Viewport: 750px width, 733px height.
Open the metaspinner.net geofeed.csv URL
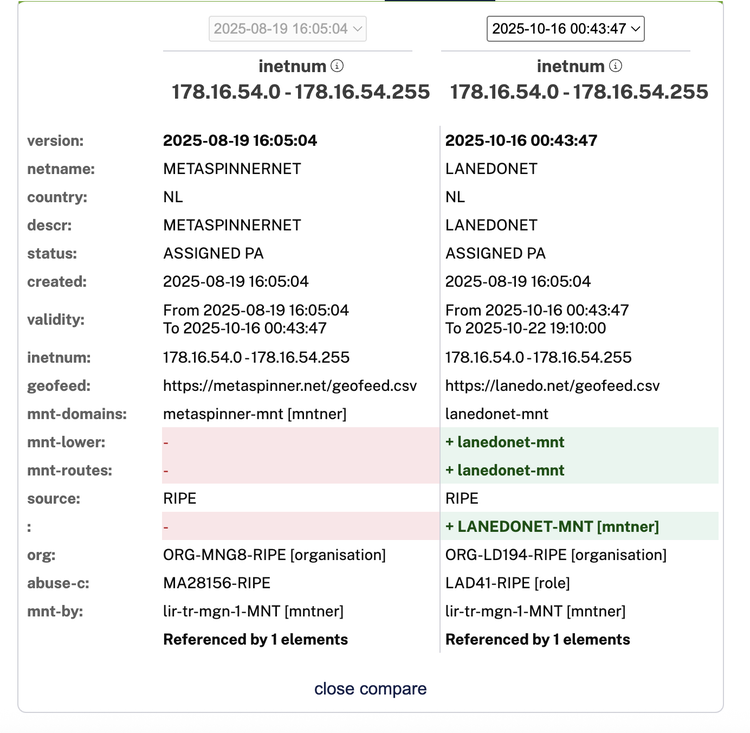coord(290,386)
